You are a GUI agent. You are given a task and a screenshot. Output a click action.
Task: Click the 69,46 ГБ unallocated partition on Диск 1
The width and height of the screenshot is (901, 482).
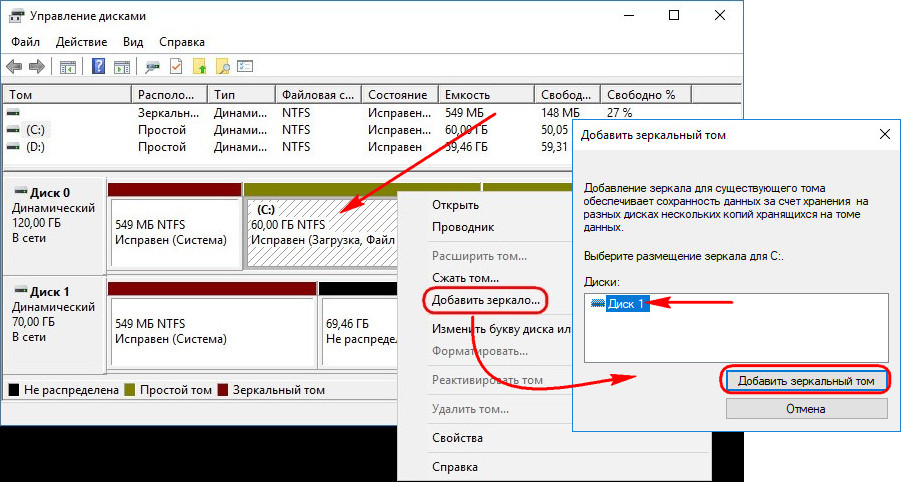click(x=355, y=331)
